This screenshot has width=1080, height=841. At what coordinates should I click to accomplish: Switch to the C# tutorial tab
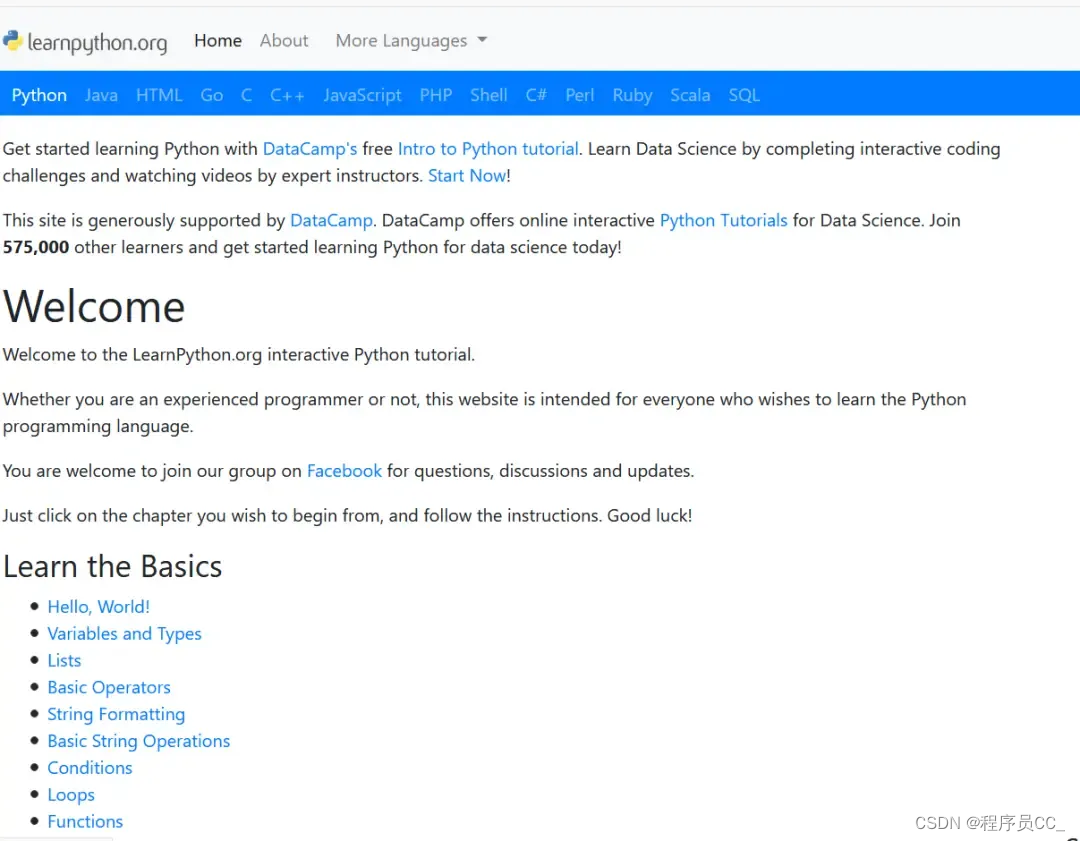coord(536,95)
